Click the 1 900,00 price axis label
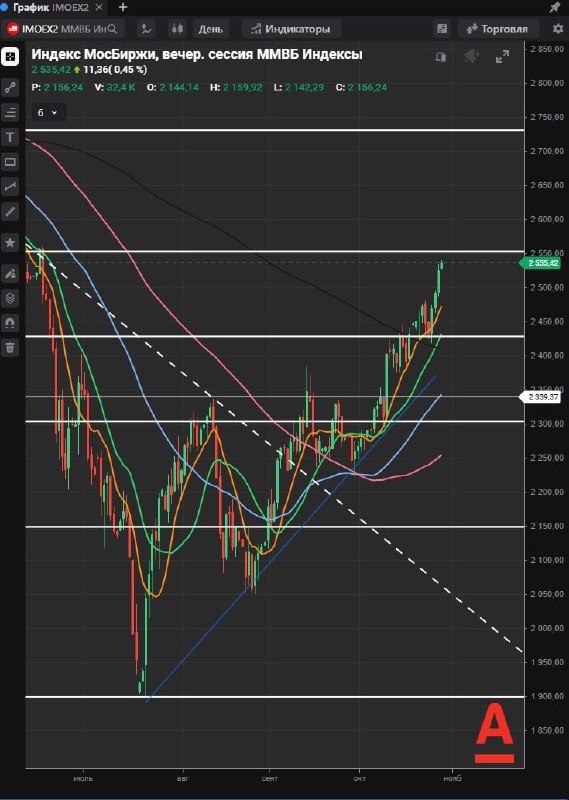Viewport: 569px width, 800px height. click(547, 696)
